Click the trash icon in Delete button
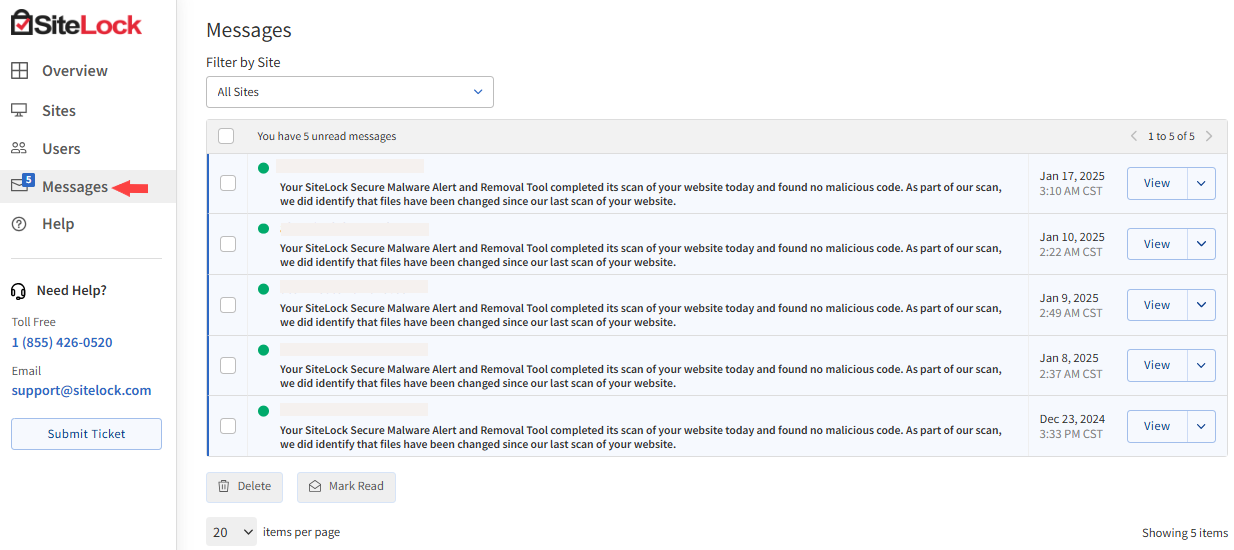This screenshot has height=550, width=1234. click(224, 487)
